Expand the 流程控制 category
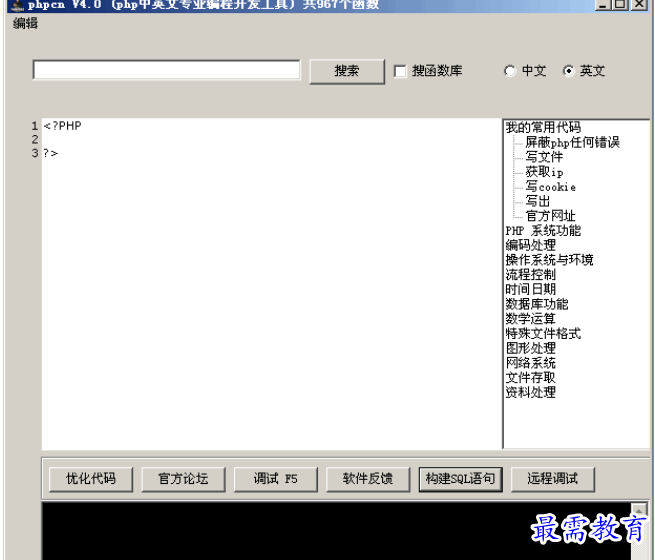The height and width of the screenshot is (560, 655). [531, 274]
